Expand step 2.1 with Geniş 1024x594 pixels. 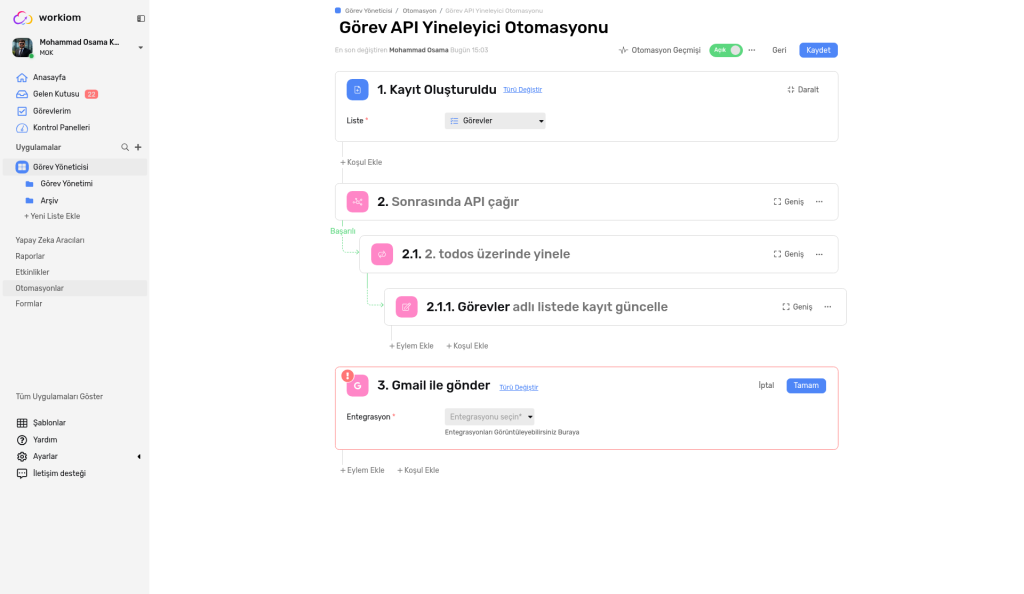click(788, 255)
